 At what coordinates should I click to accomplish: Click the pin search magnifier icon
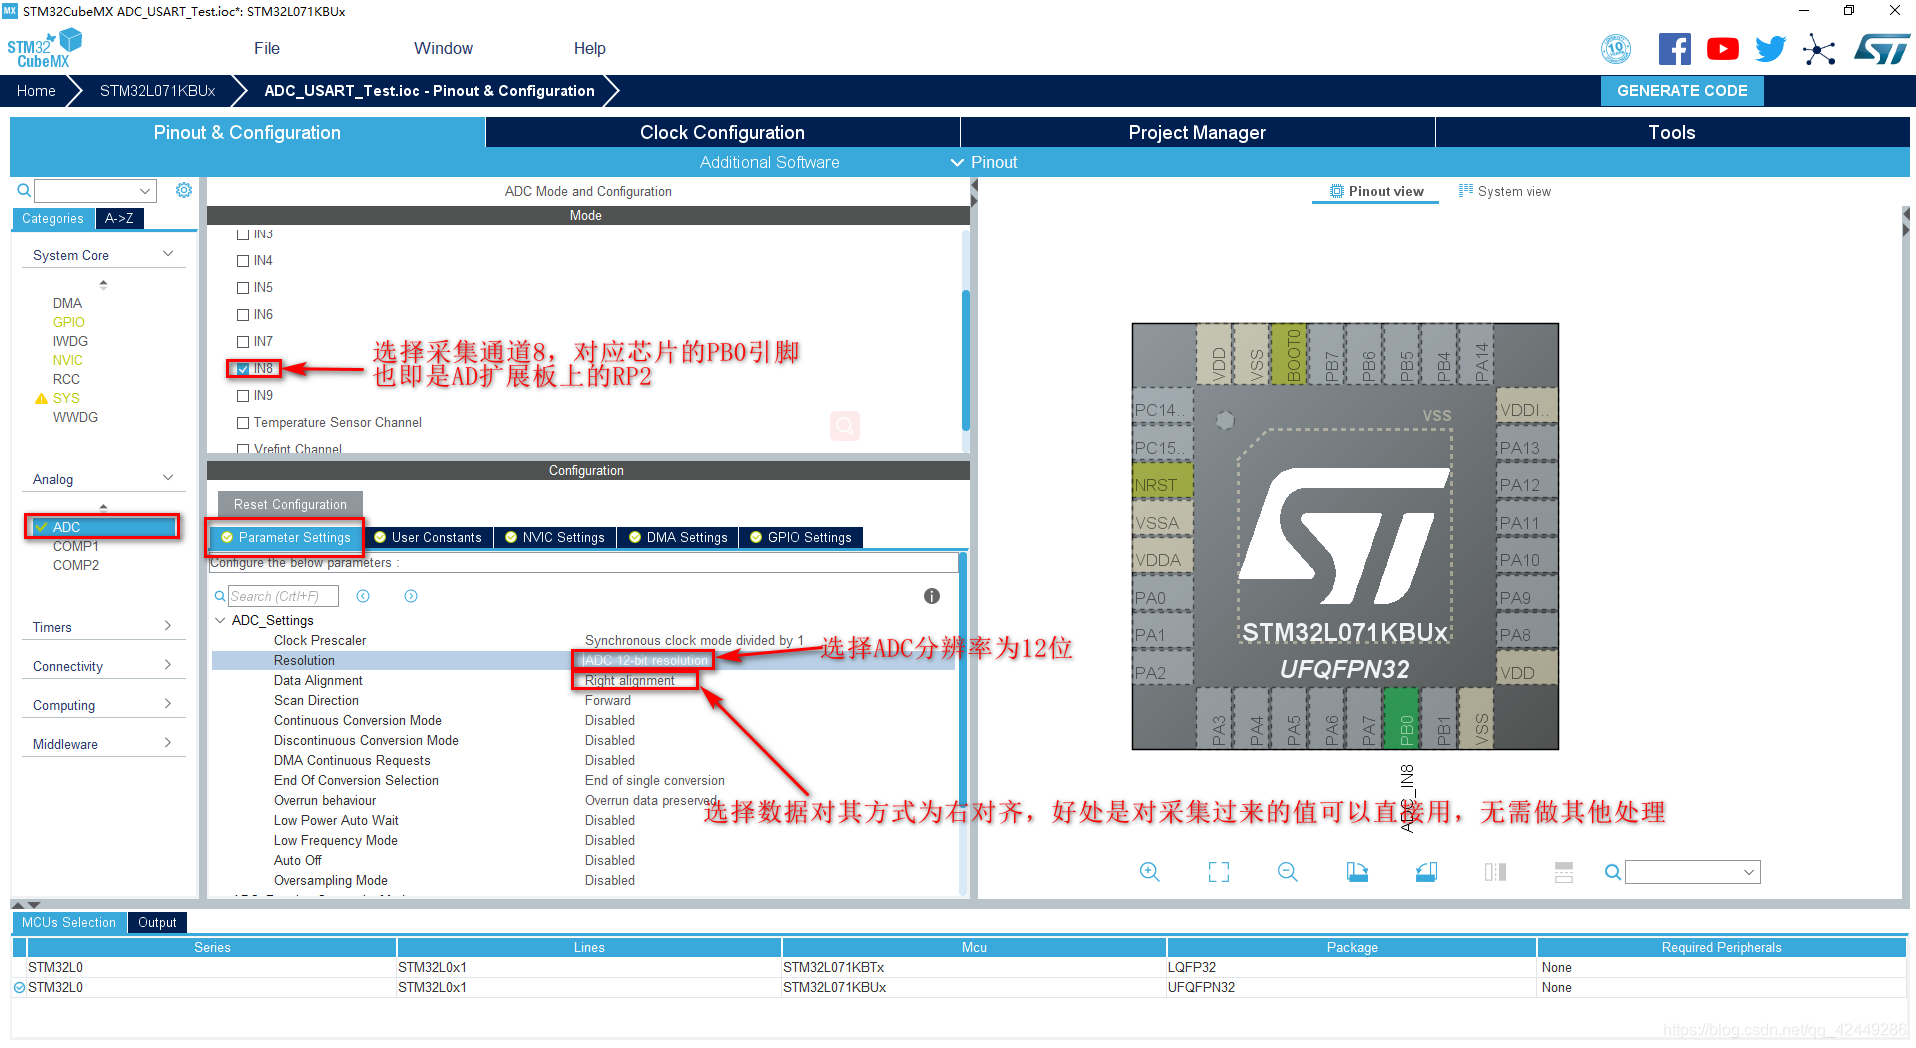(x=1612, y=872)
